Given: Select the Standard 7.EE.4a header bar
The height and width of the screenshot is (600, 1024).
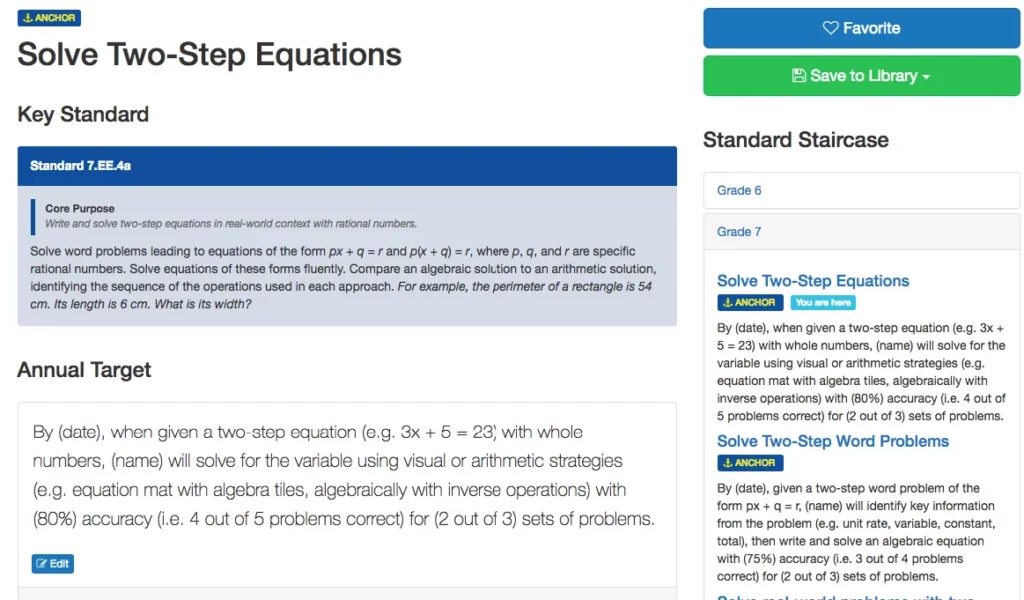Looking at the screenshot, I should pyautogui.click(x=347, y=166).
